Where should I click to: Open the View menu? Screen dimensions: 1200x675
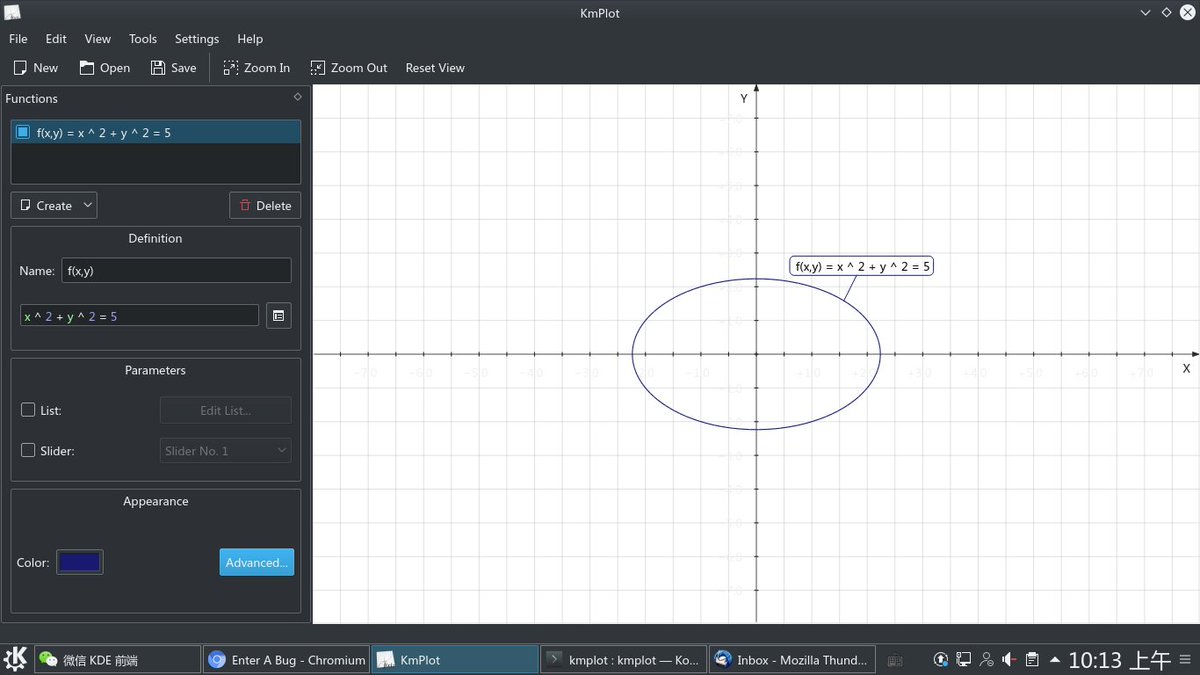[98, 39]
